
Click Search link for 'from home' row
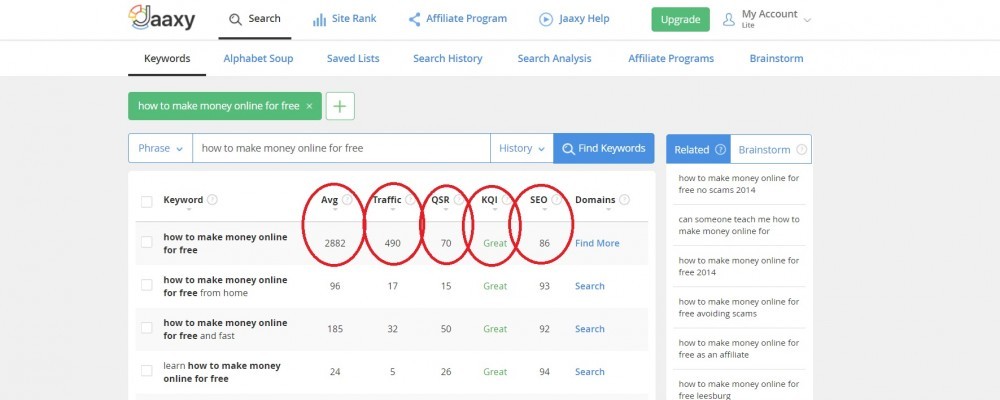pos(589,286)
